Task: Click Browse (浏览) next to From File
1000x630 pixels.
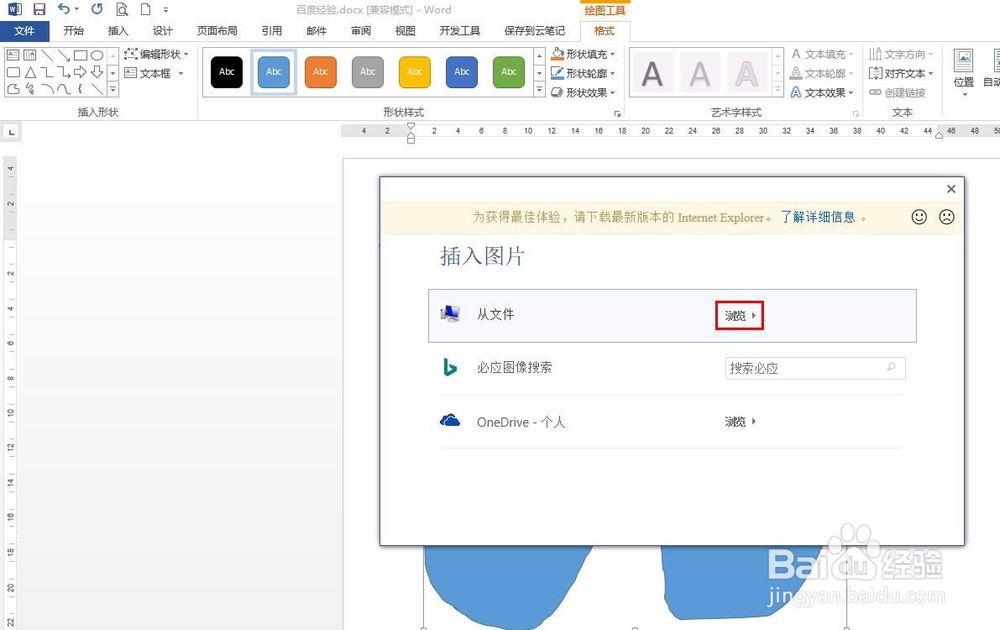Action: [x=740, y=315]
